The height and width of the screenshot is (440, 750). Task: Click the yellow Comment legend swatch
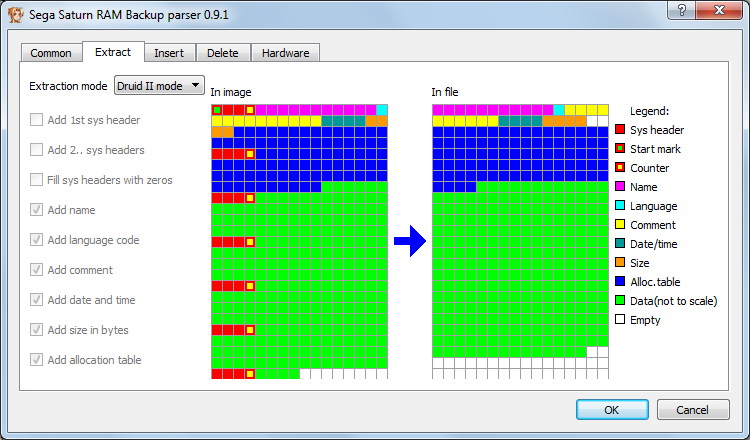[620, 224]
